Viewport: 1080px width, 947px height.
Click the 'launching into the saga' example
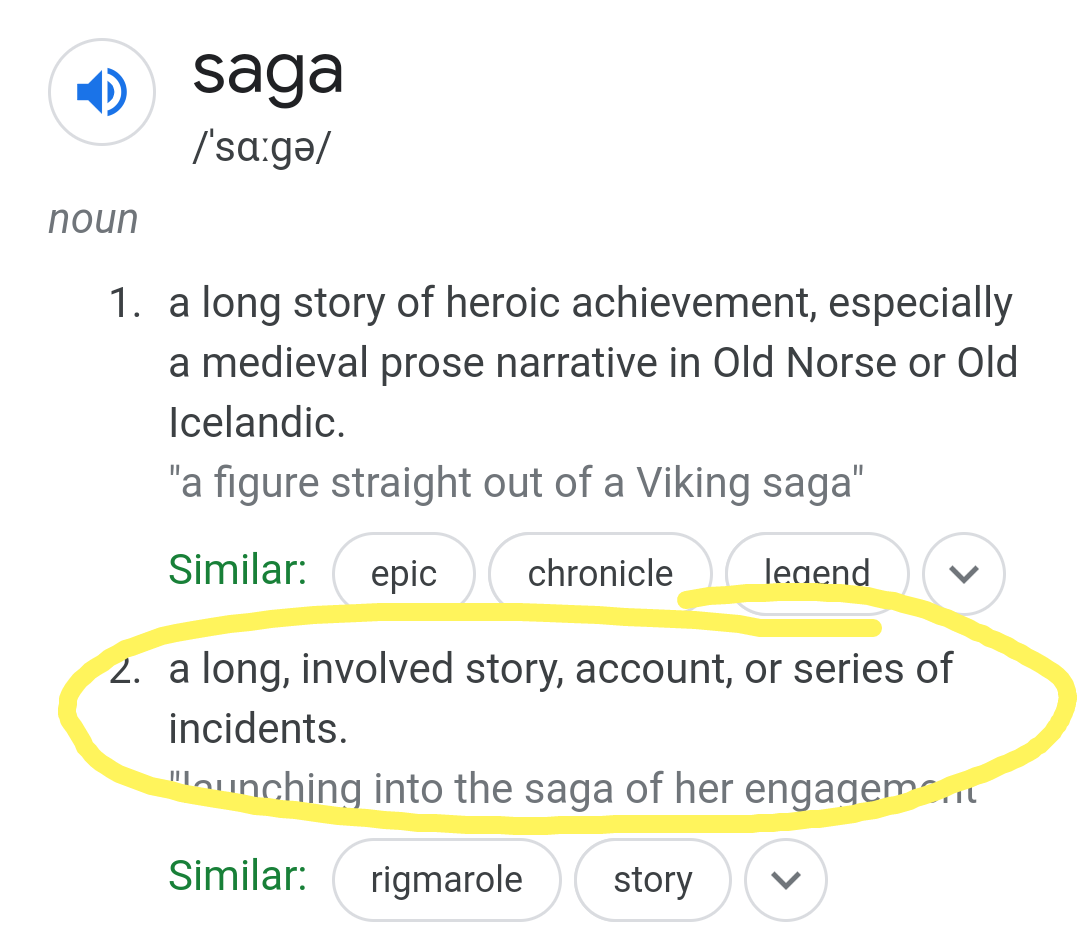(x=573, y=789)
